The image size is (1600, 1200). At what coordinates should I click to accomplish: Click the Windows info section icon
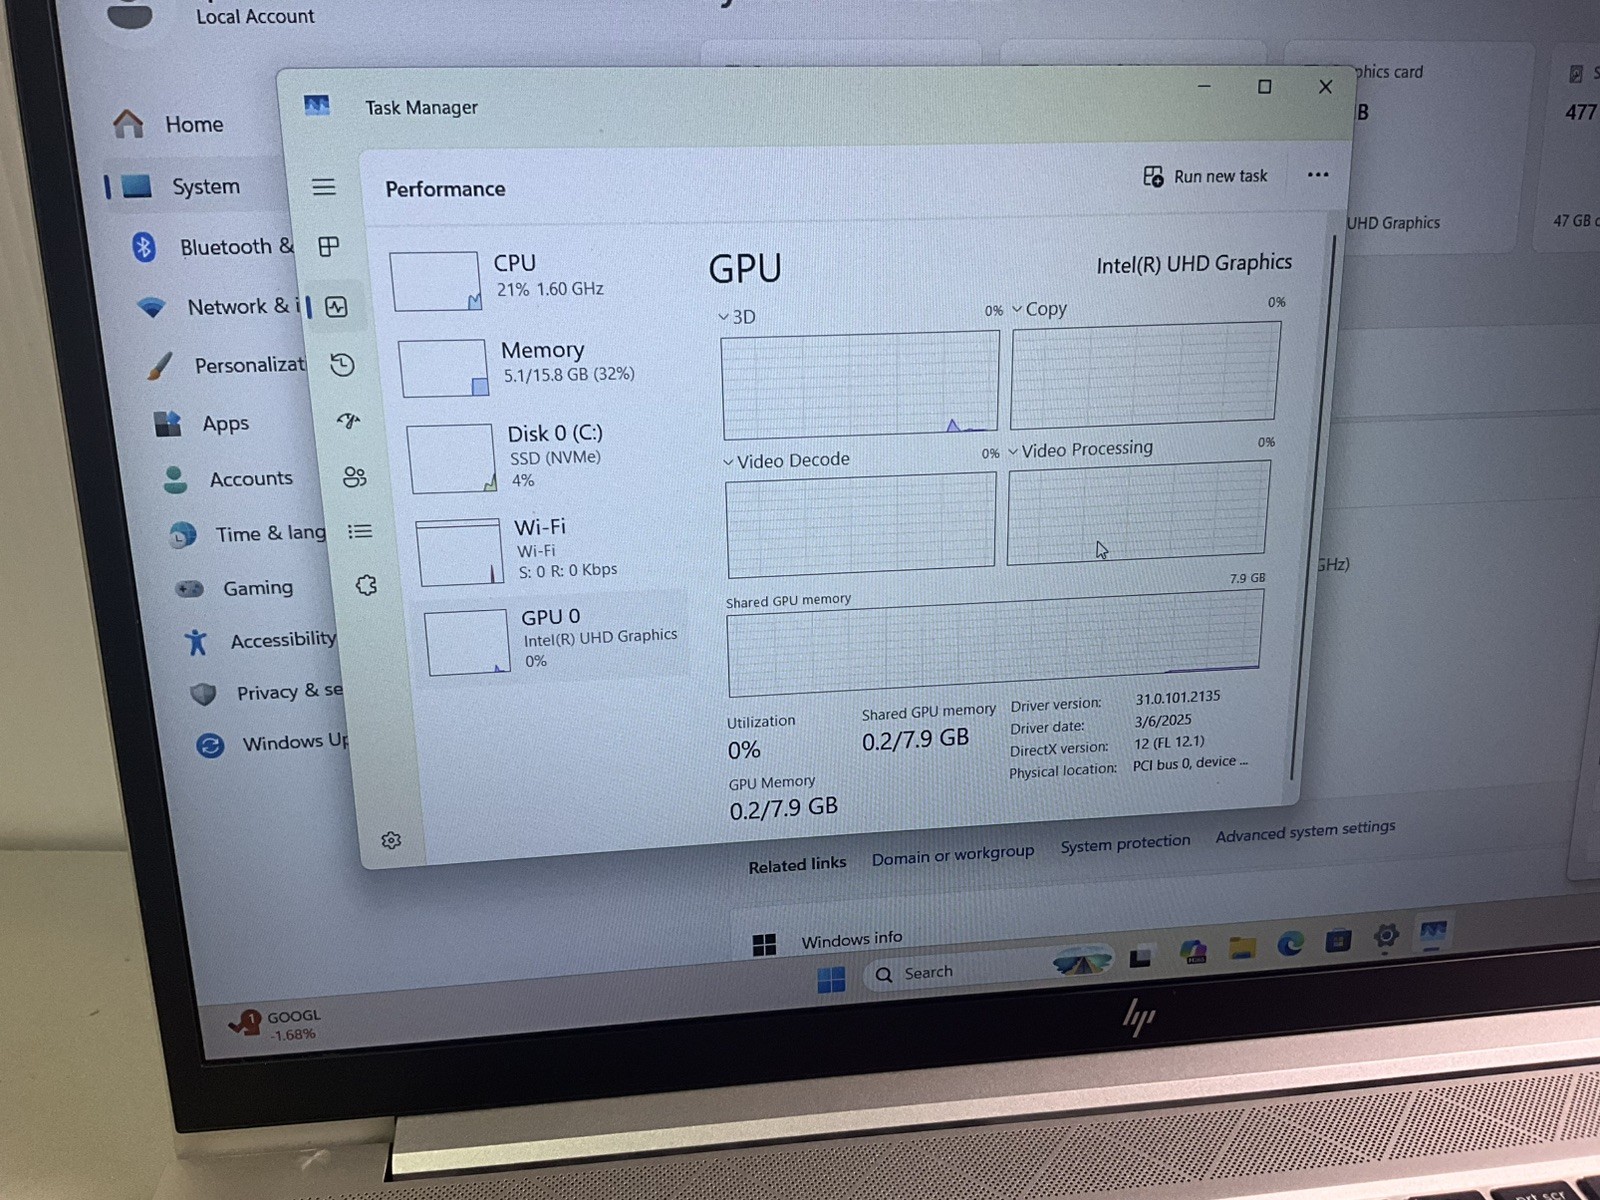click(764, 945)
